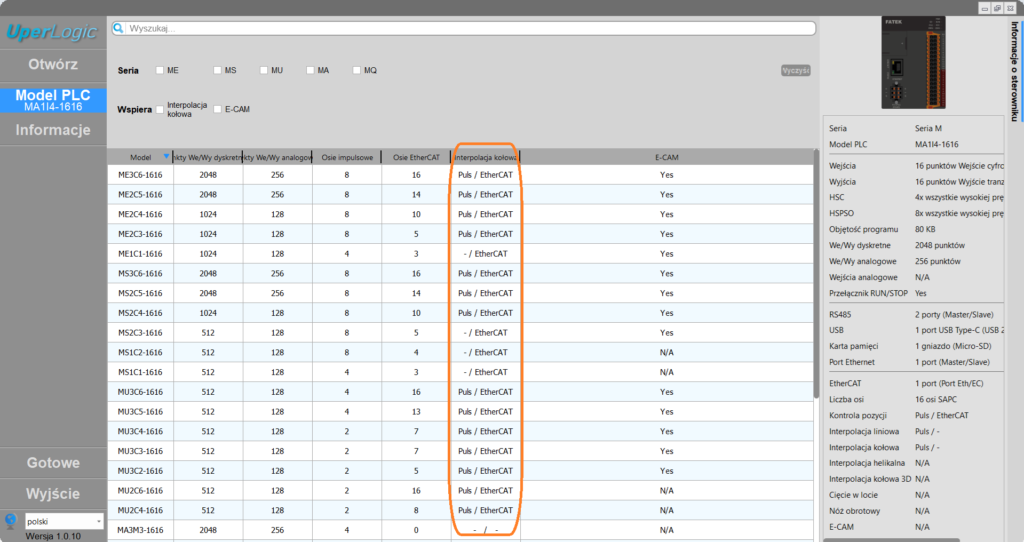This screenshot has height=542, width=1024.
Task: Open the polski language dropdown
Action: tap(64, 521)
